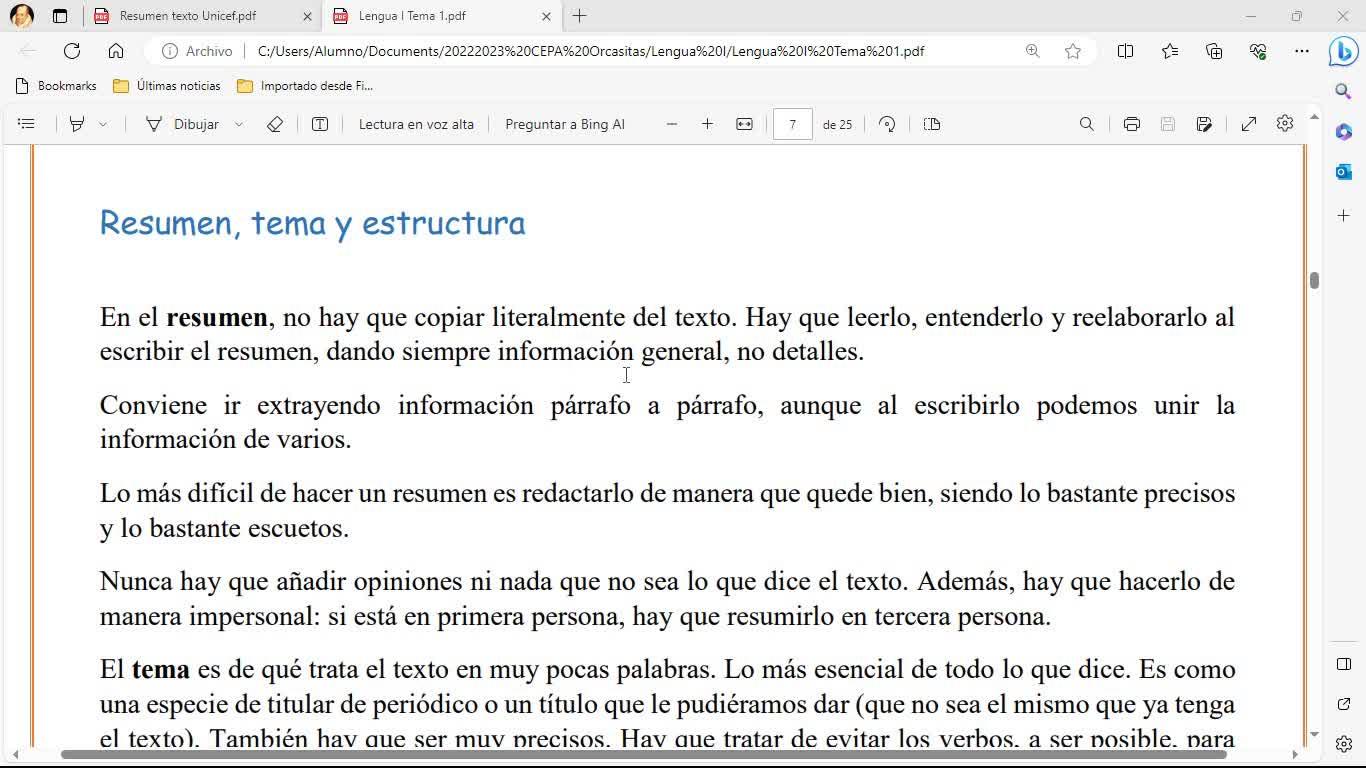The width and height of the screenshot is (1366, 768).
Task: Zoom out the PDF with the minus icon
Action: point(672,124)
